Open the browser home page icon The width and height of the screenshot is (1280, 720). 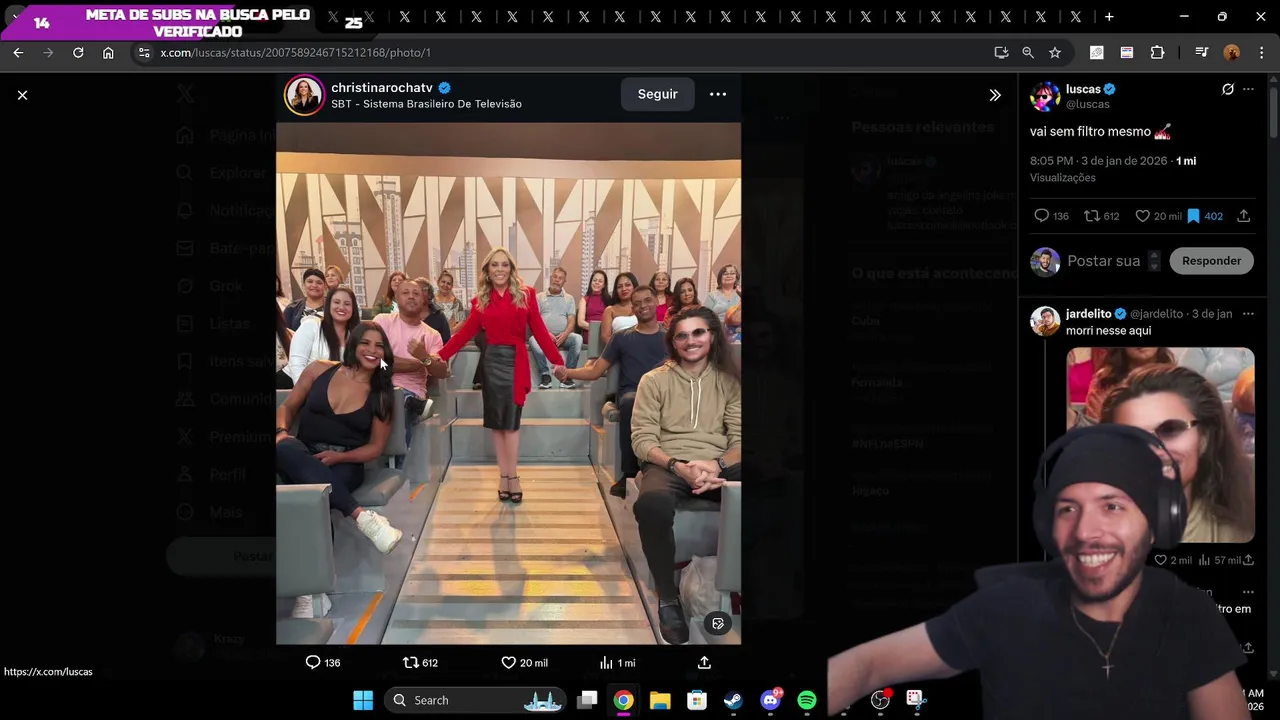click(x=108, y=52)
